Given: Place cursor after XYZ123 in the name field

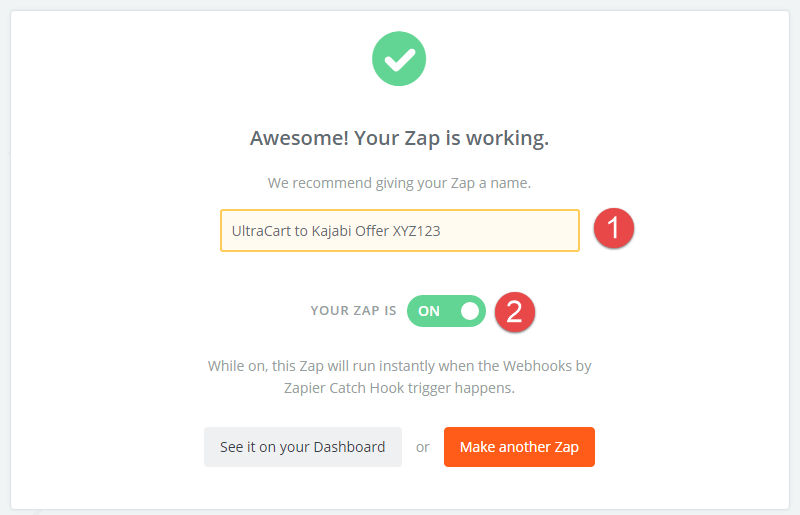Looking at the screenshot, I should (441, 231).
